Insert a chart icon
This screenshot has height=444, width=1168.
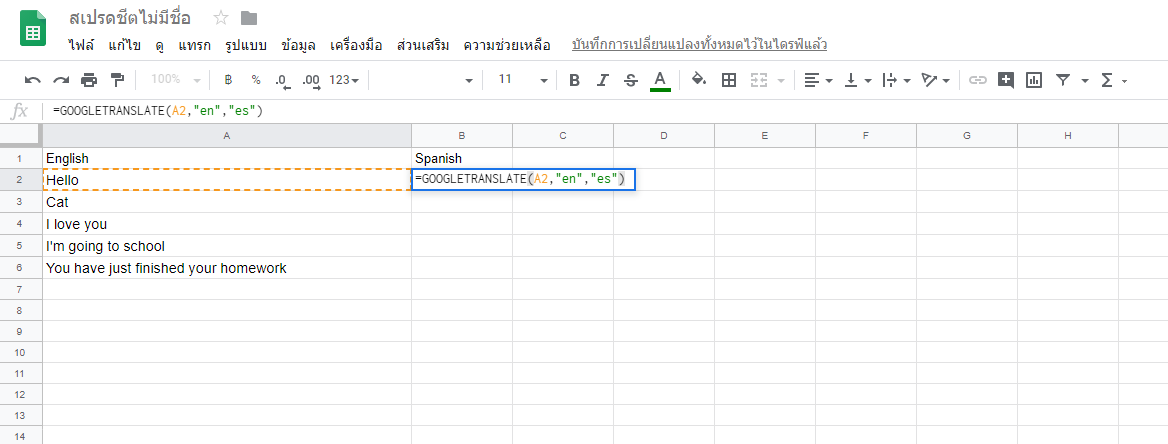click(x=1034, y=80)
